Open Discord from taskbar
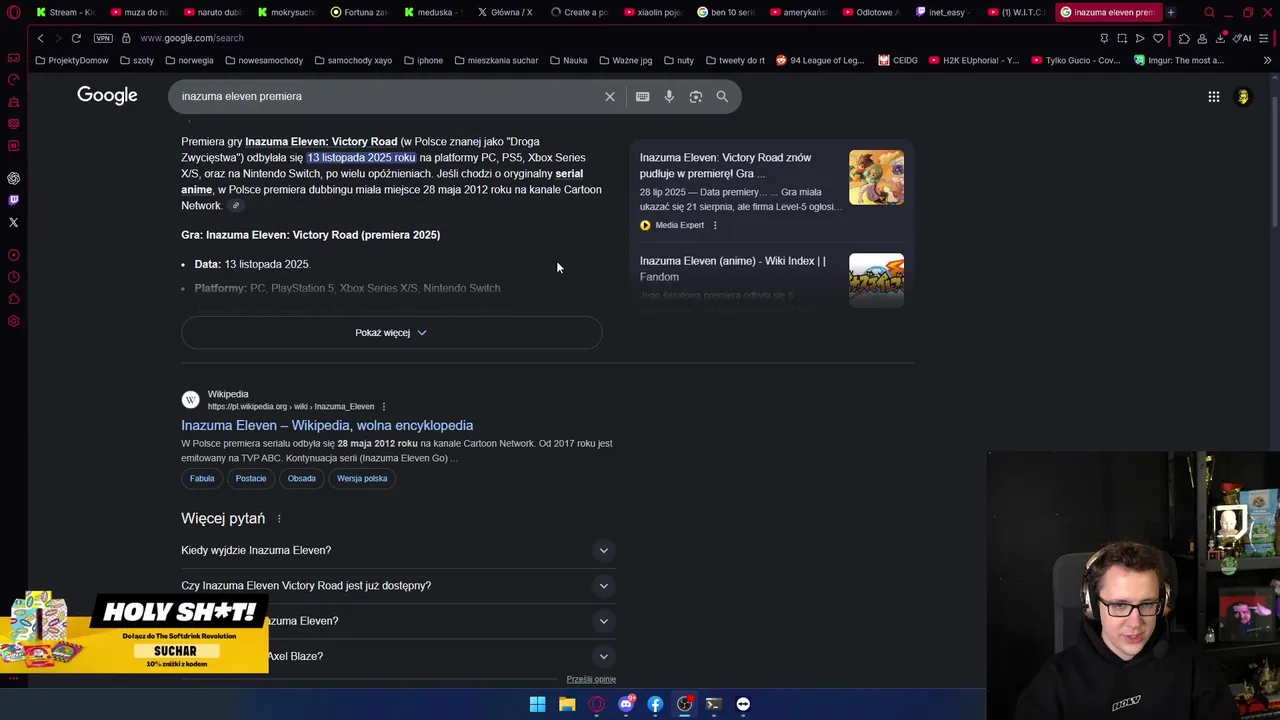Image resolution: width=1280 pixels, height=720 pixels. pos(626,704)
